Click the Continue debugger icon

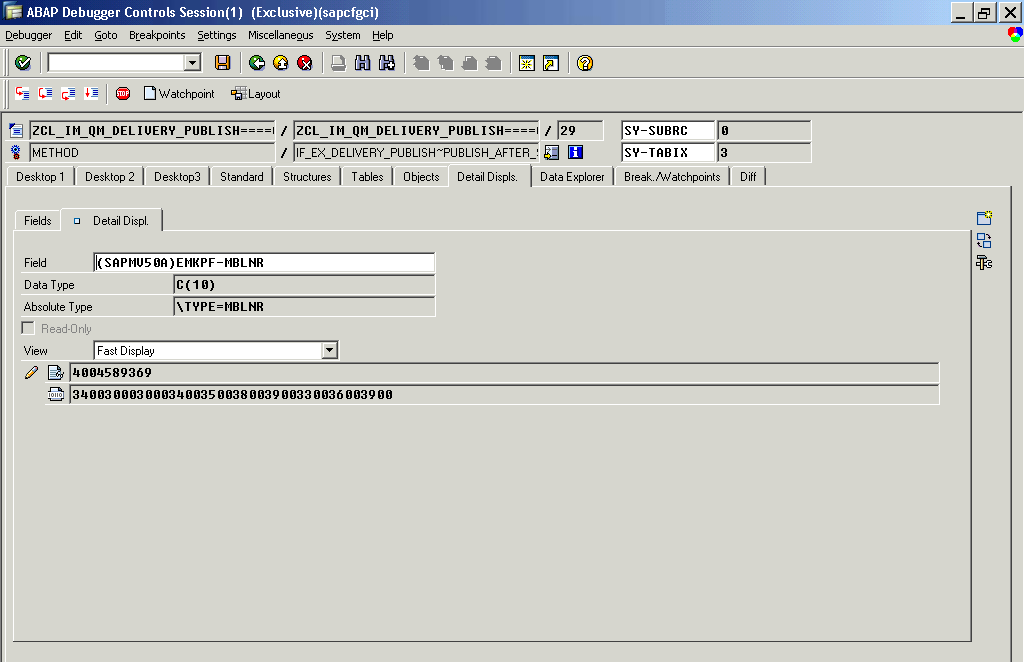pos(91,93)
